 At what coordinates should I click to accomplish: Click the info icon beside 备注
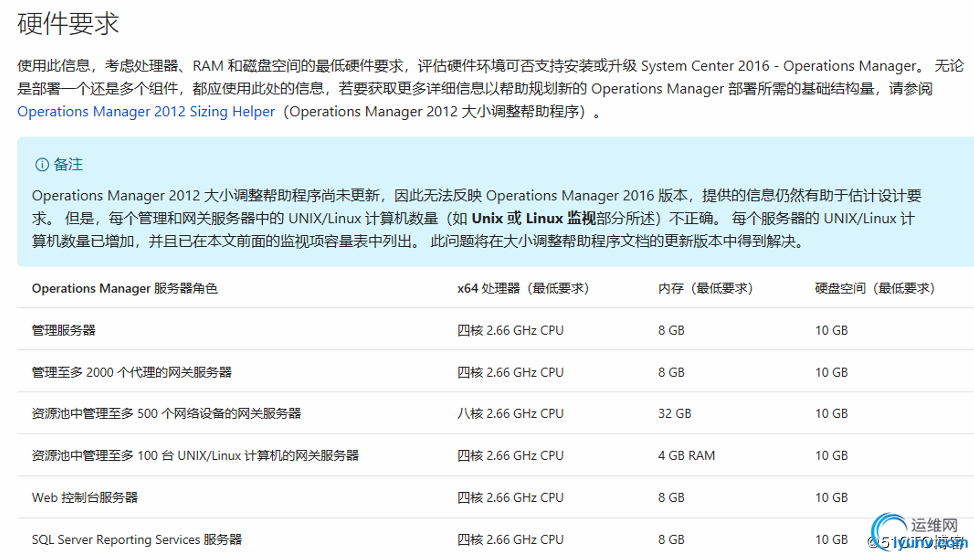42,165
